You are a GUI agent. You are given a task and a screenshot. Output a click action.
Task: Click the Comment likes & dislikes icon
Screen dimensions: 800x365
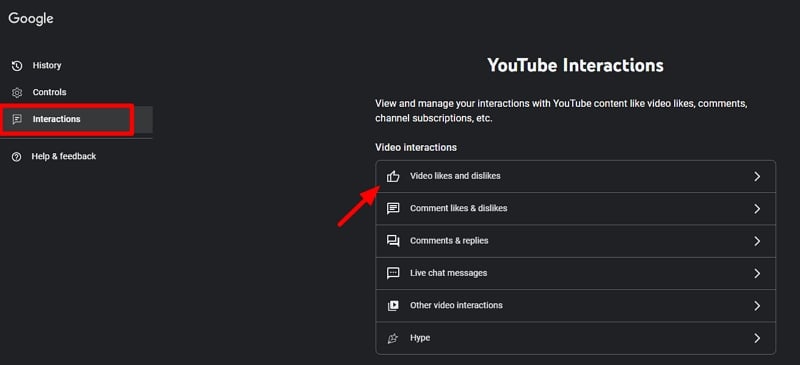[x=393, y=208]
